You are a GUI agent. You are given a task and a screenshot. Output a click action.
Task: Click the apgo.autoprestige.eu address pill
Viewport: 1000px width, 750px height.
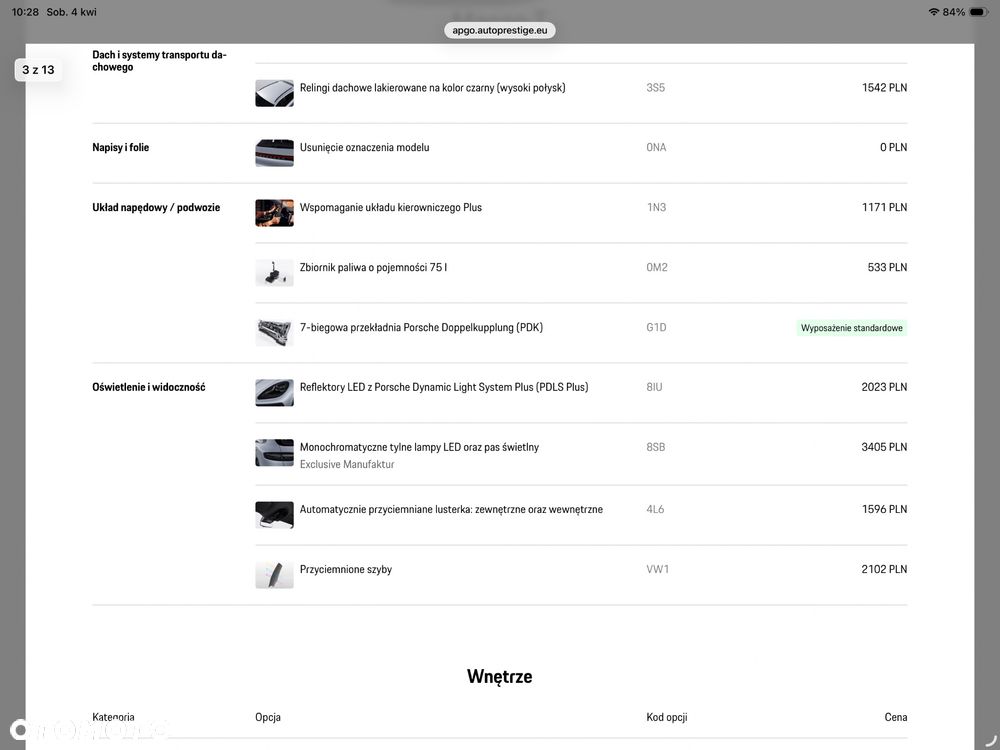(499, 30)
